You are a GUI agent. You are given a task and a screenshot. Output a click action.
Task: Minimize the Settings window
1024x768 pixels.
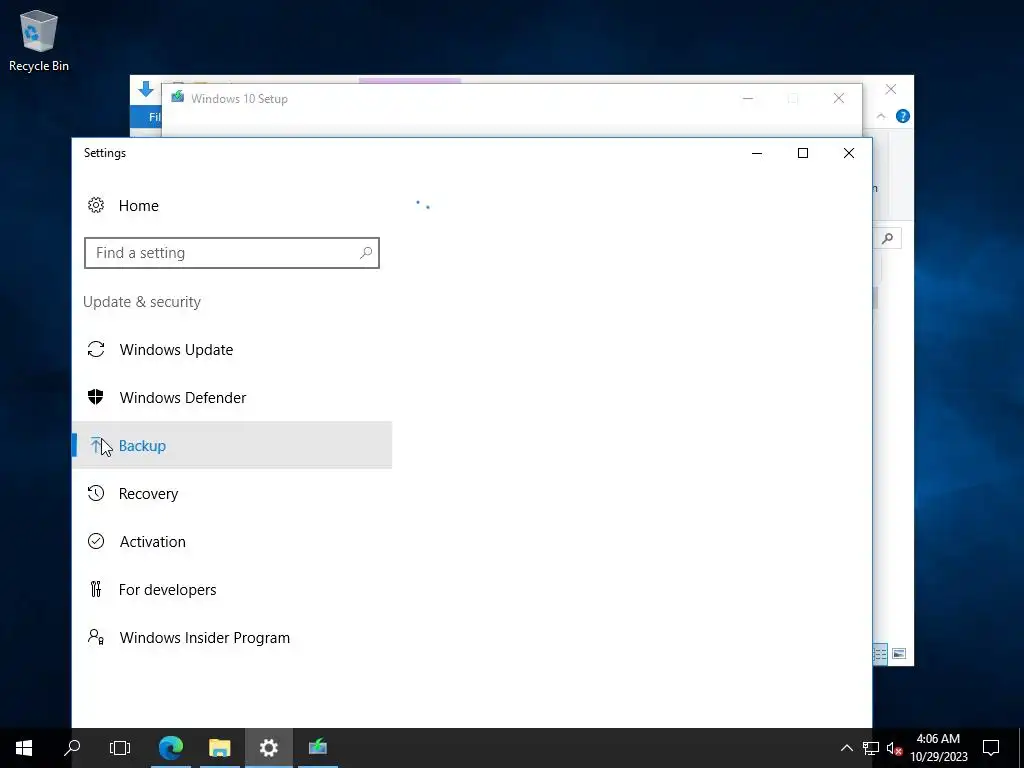click(757, 153)
